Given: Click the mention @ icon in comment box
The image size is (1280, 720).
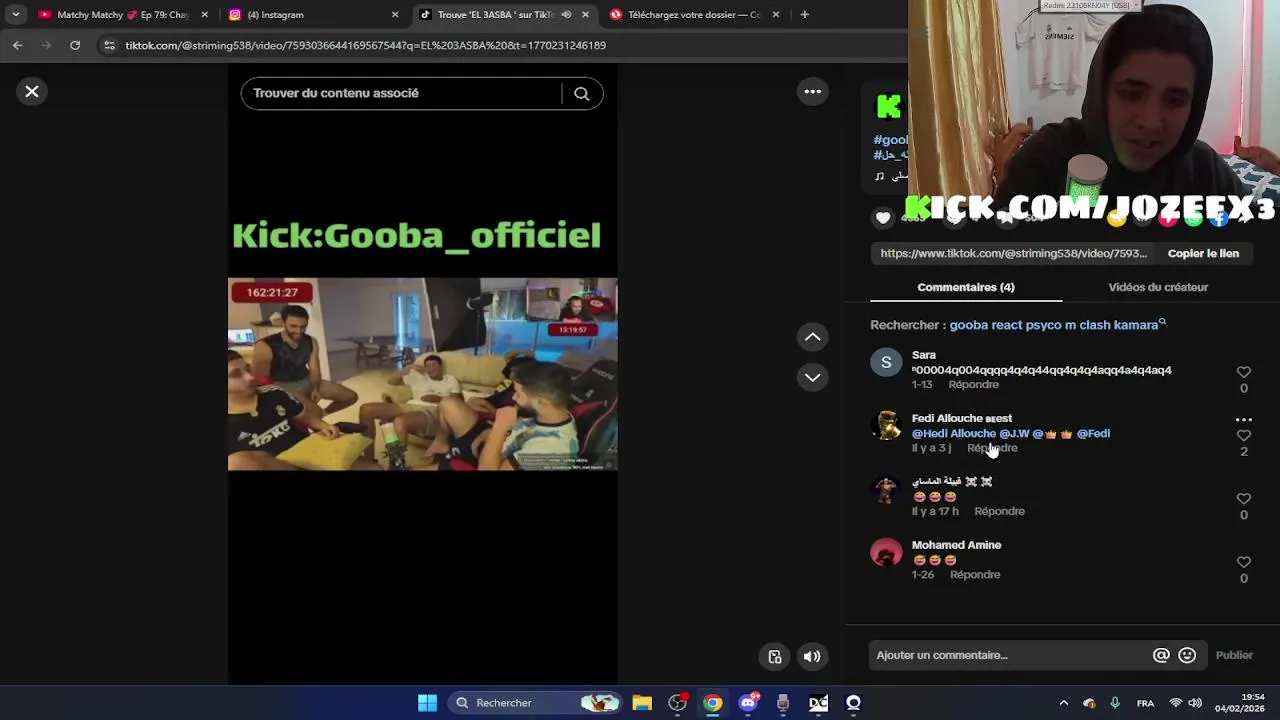Looking at the screenshot, I should [x=1161, y=655].
